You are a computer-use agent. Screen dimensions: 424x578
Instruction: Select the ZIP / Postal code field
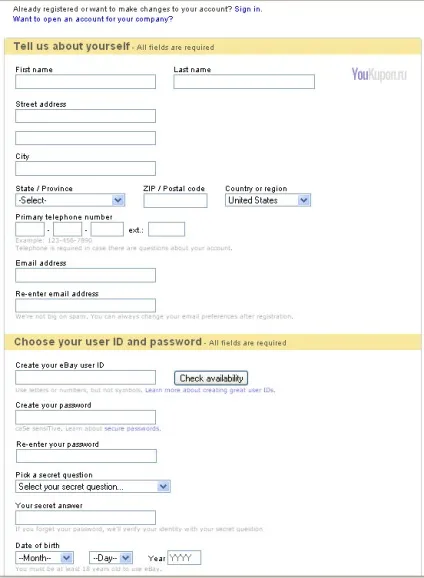(175, 201)
